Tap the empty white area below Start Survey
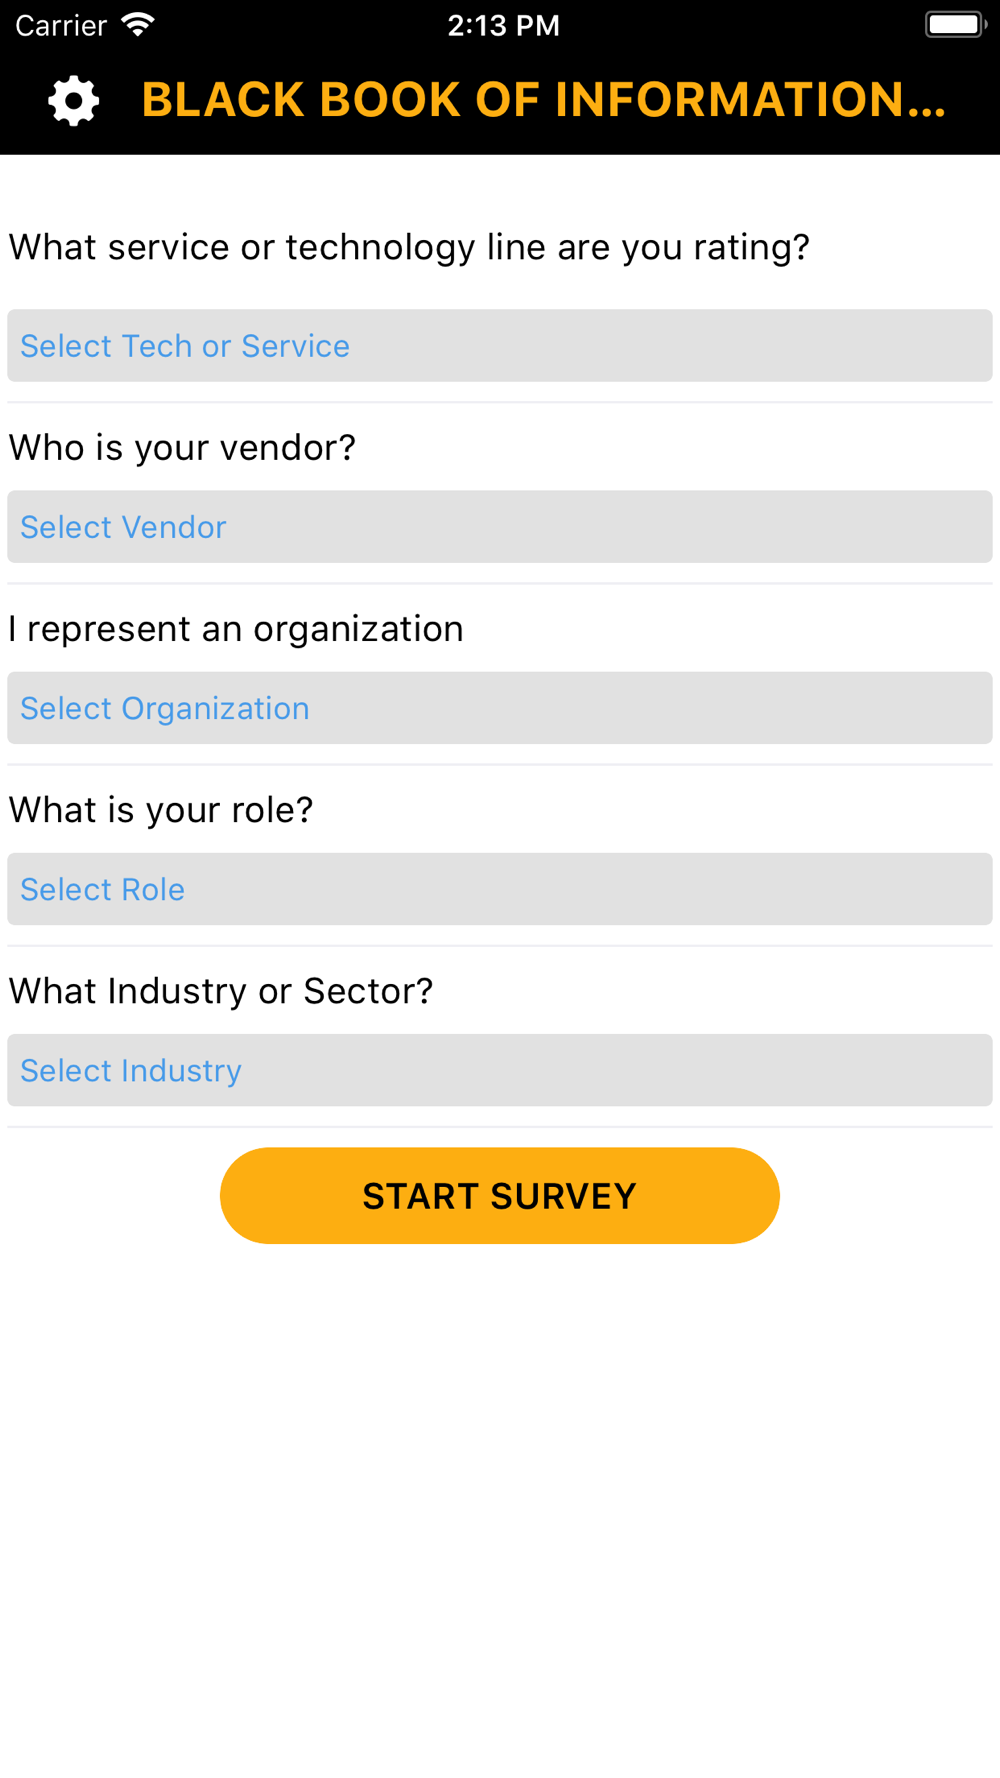The height and width of the screenshot is (1778, 1000). click(500, 1500)
